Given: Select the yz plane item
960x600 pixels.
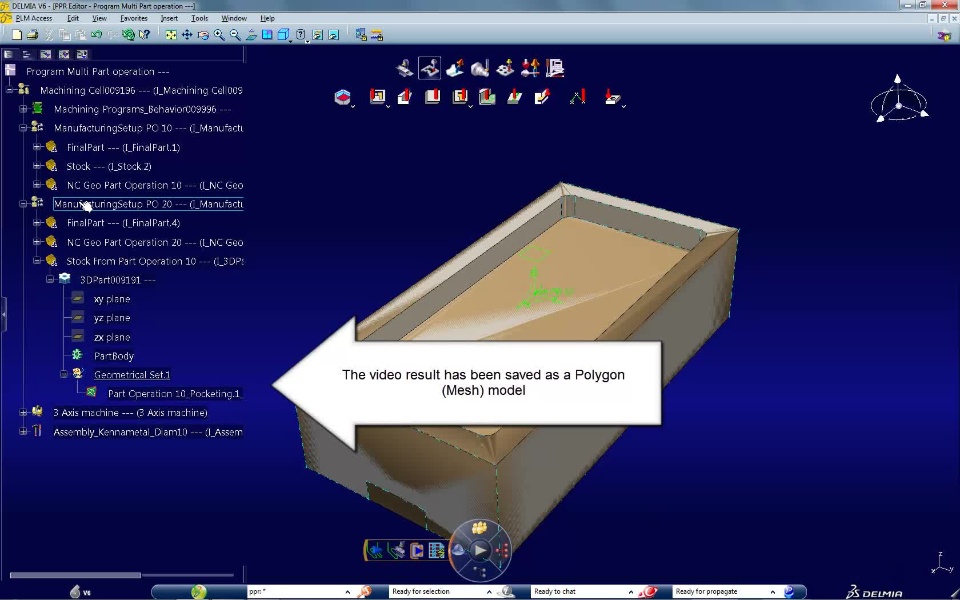Looking at the screenshot, I should click(111, 318).
